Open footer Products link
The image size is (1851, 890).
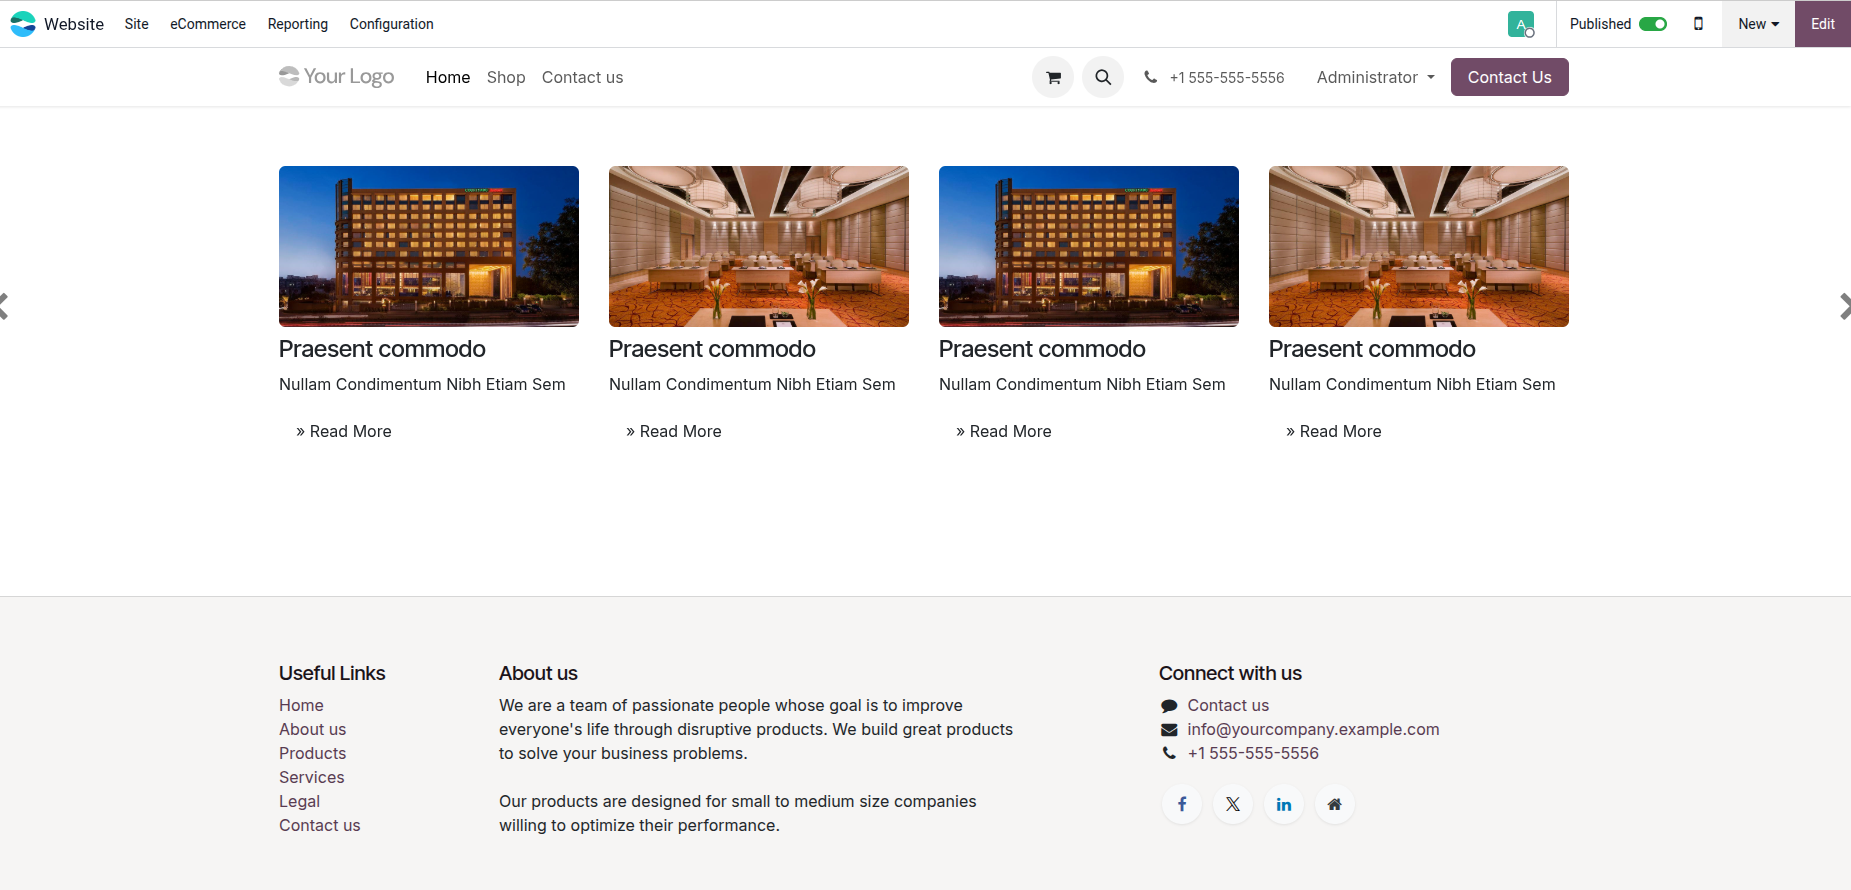click(312, 753)
